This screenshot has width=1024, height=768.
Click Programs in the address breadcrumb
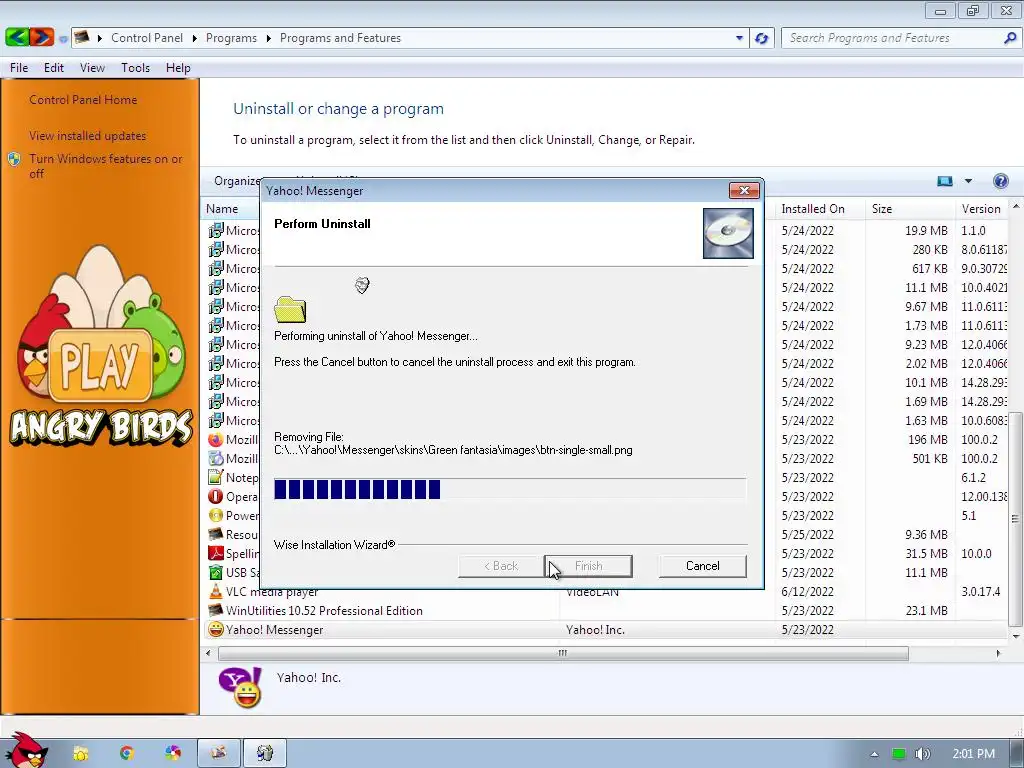(231, 38)
